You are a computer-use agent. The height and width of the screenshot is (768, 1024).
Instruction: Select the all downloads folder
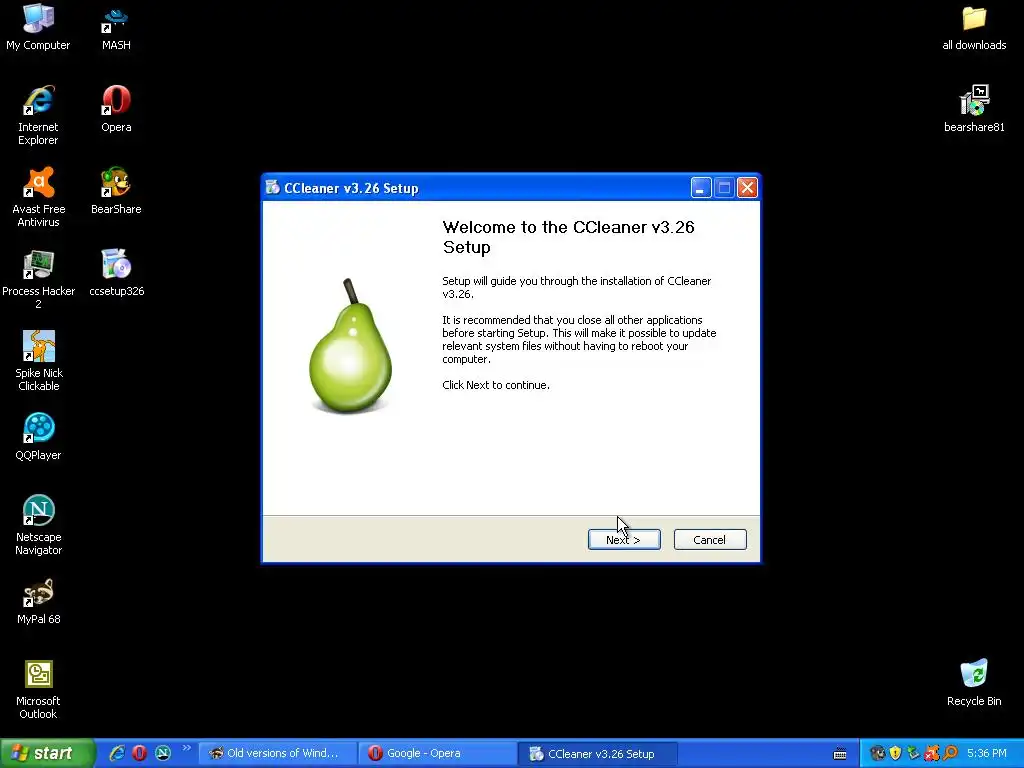click(974, 27)
